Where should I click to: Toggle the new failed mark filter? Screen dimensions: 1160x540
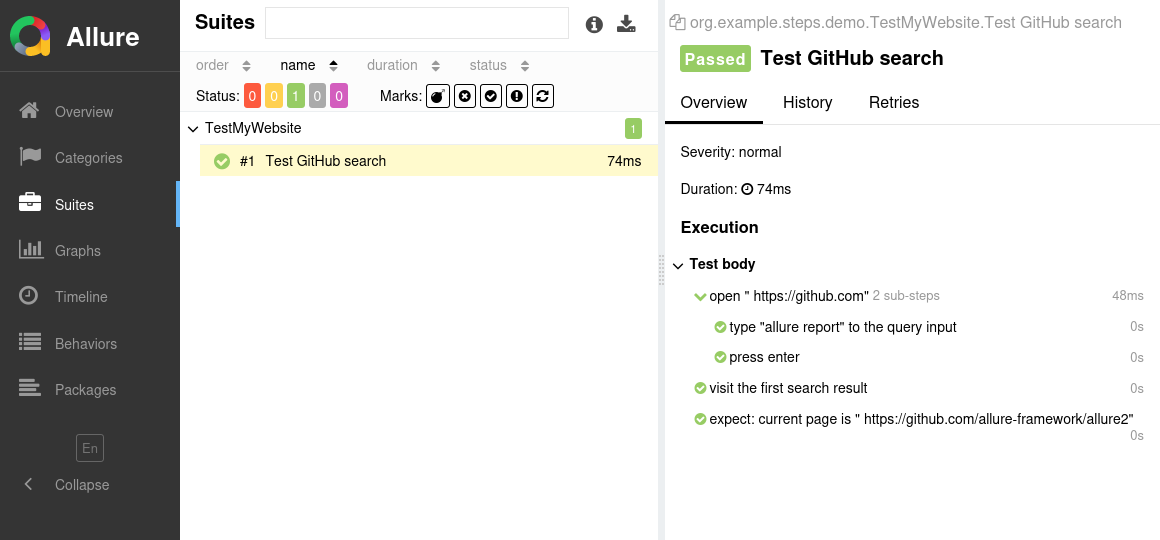(x=465, y=96)
